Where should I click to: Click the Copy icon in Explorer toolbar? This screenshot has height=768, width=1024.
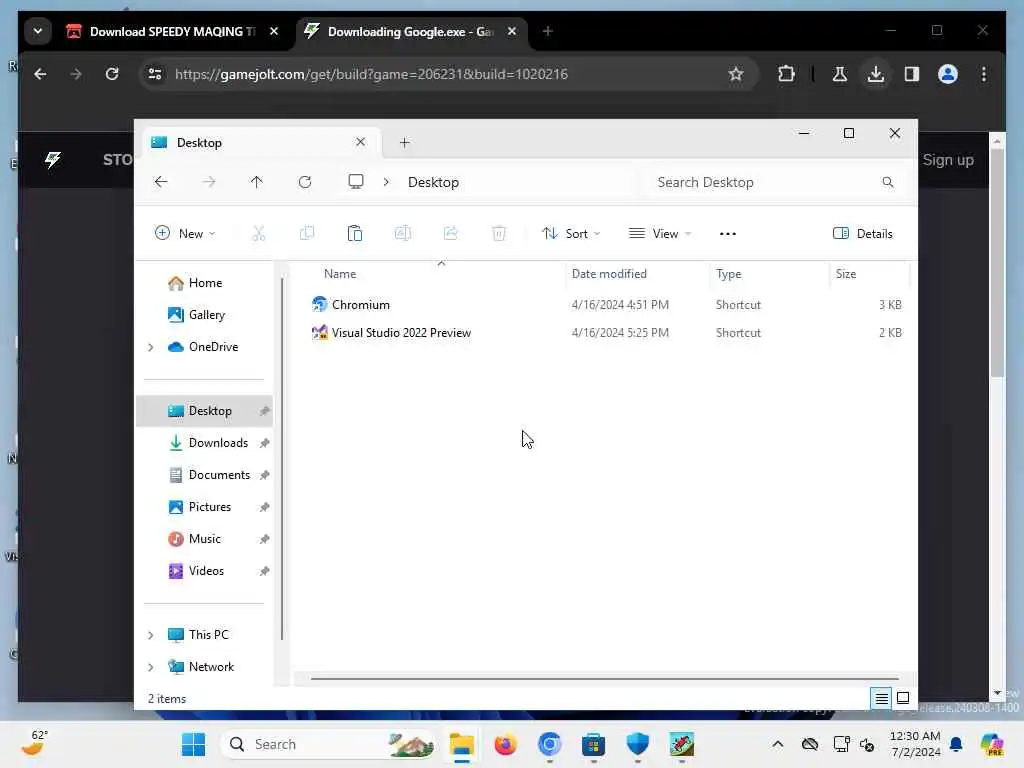coord(307,234)
